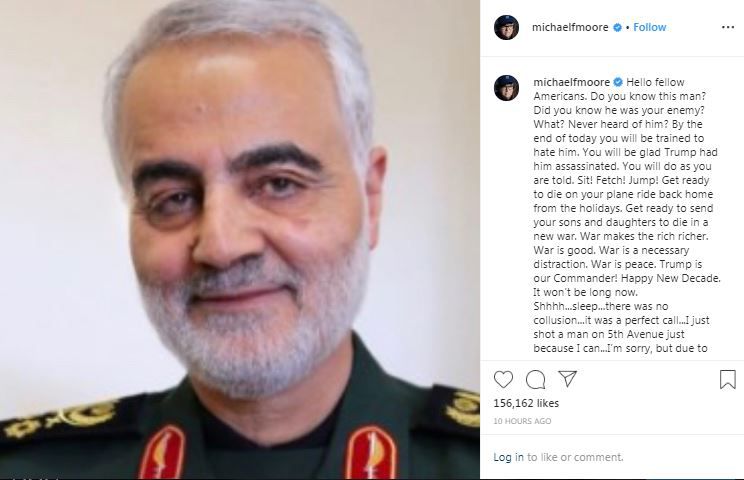The height and width of the screenshot is (480, 744).
Task: Open michaelfmoore profile from the header username
Action: point(570,28)
